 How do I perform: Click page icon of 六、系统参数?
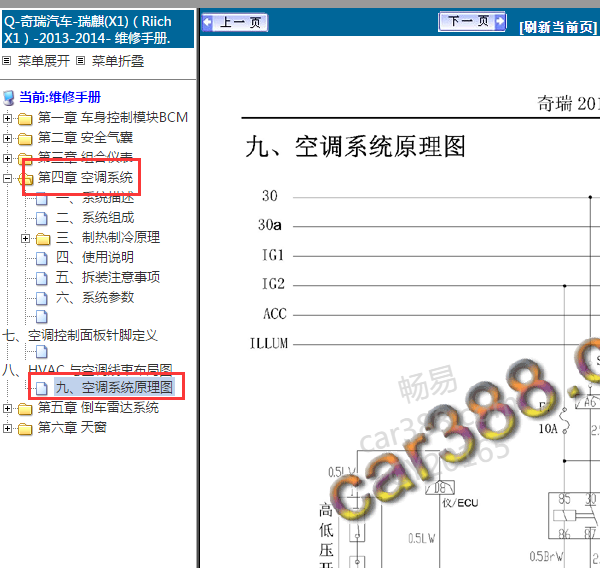pos(42,298)
